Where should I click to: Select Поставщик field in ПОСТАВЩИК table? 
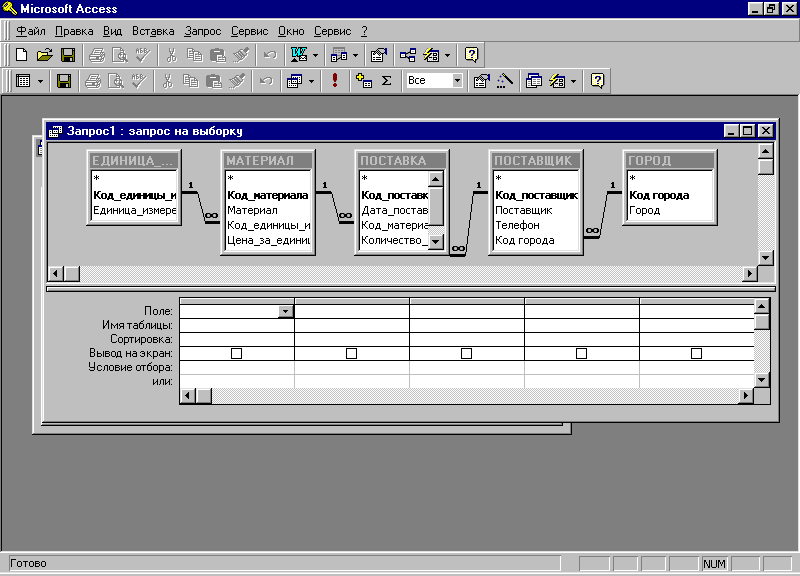point(523,210)
